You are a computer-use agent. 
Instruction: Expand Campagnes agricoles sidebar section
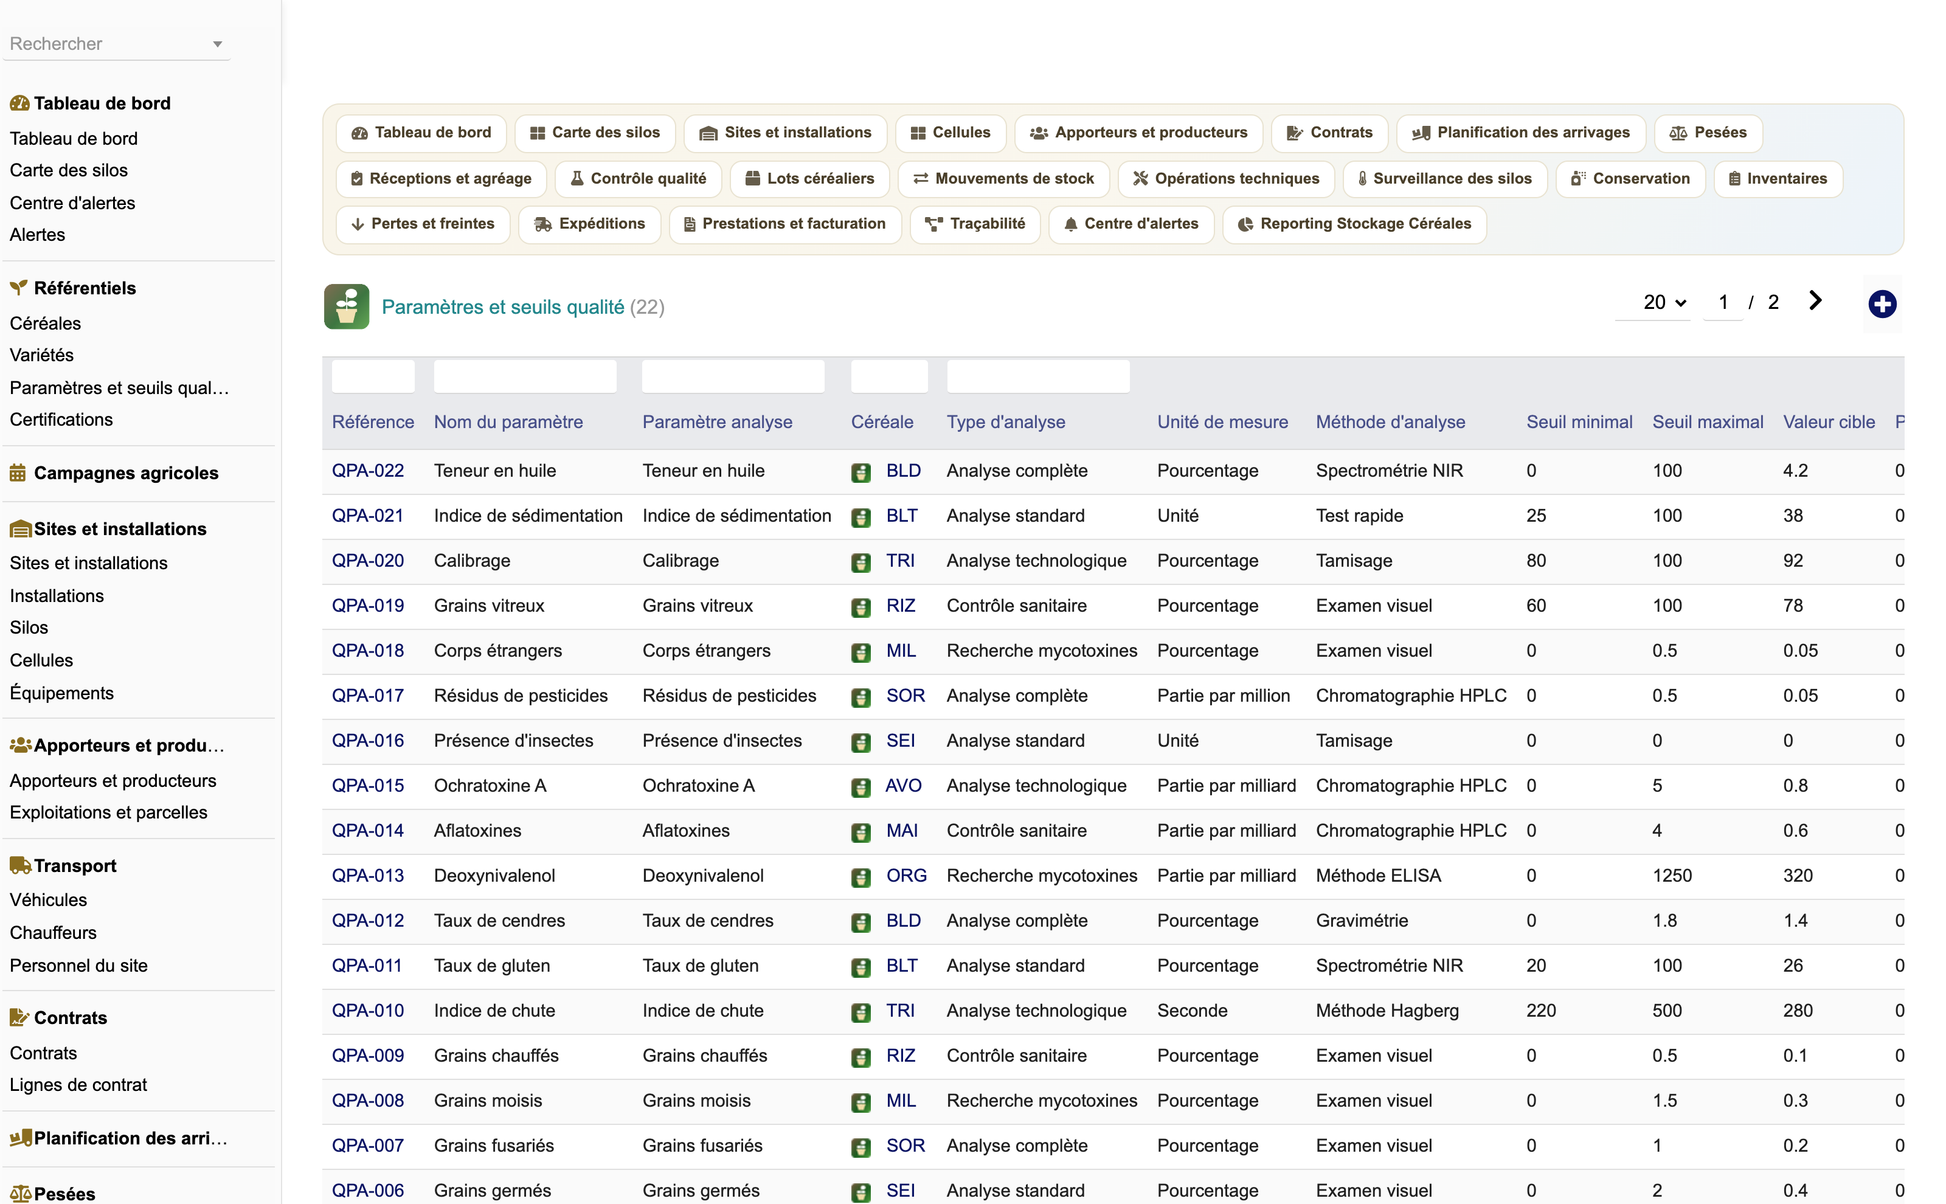click(126, 473)
